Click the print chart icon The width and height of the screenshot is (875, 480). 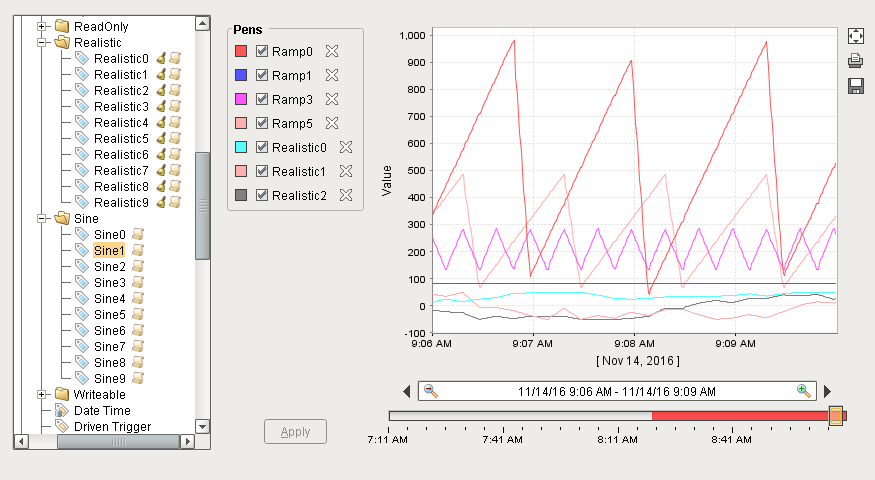[855, 61]
